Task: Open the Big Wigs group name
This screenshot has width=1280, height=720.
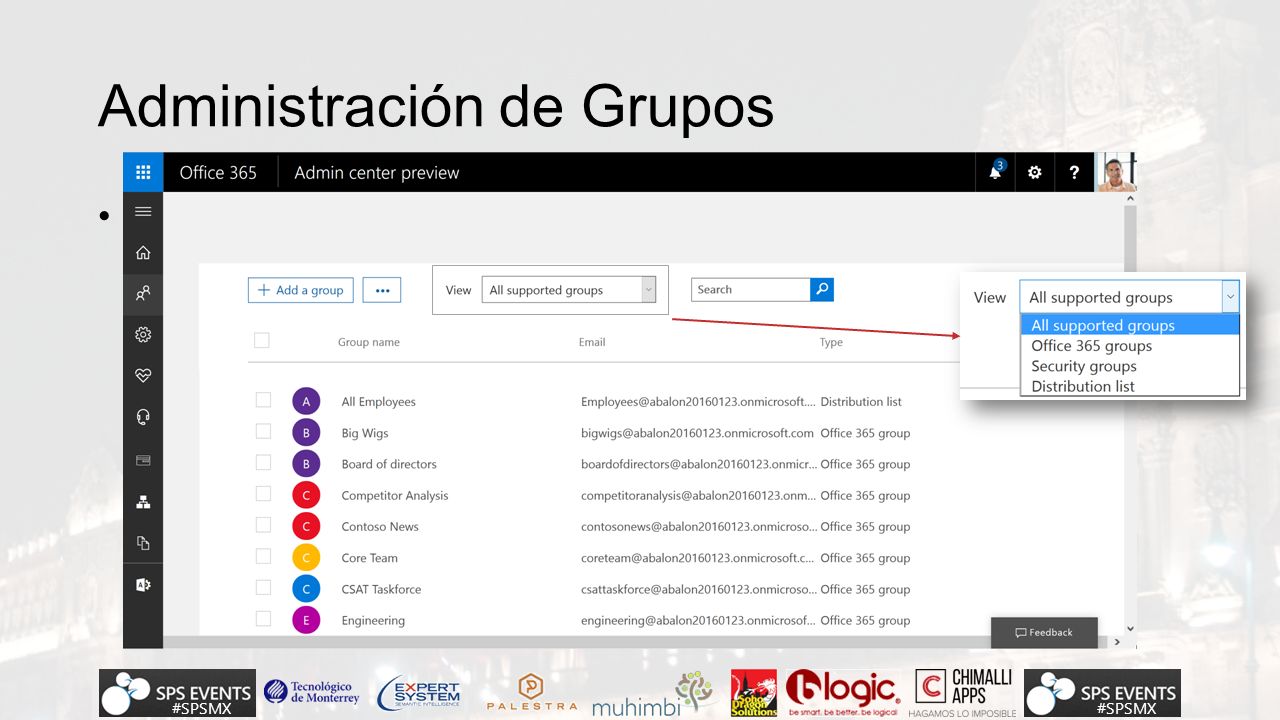Action: click(365, 433)
